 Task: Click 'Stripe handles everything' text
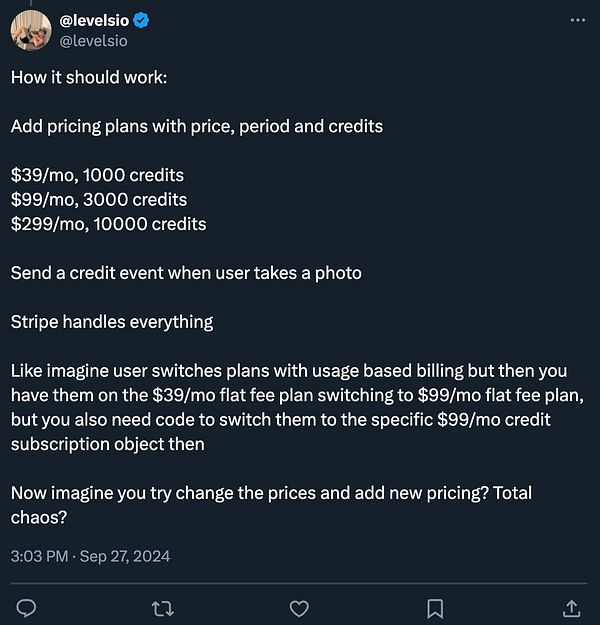[112, 321]
